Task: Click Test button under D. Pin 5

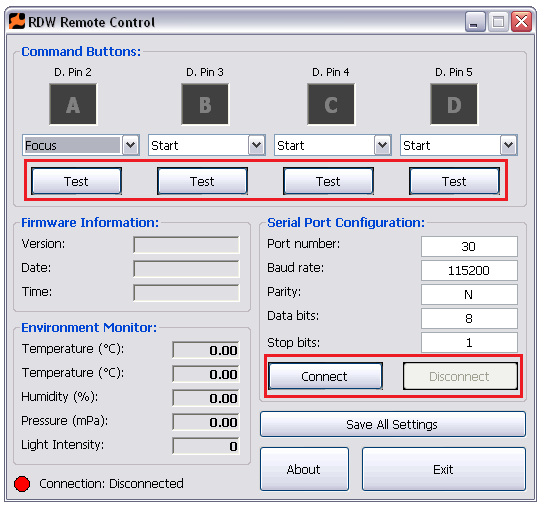Action: [x=454, y=181]
